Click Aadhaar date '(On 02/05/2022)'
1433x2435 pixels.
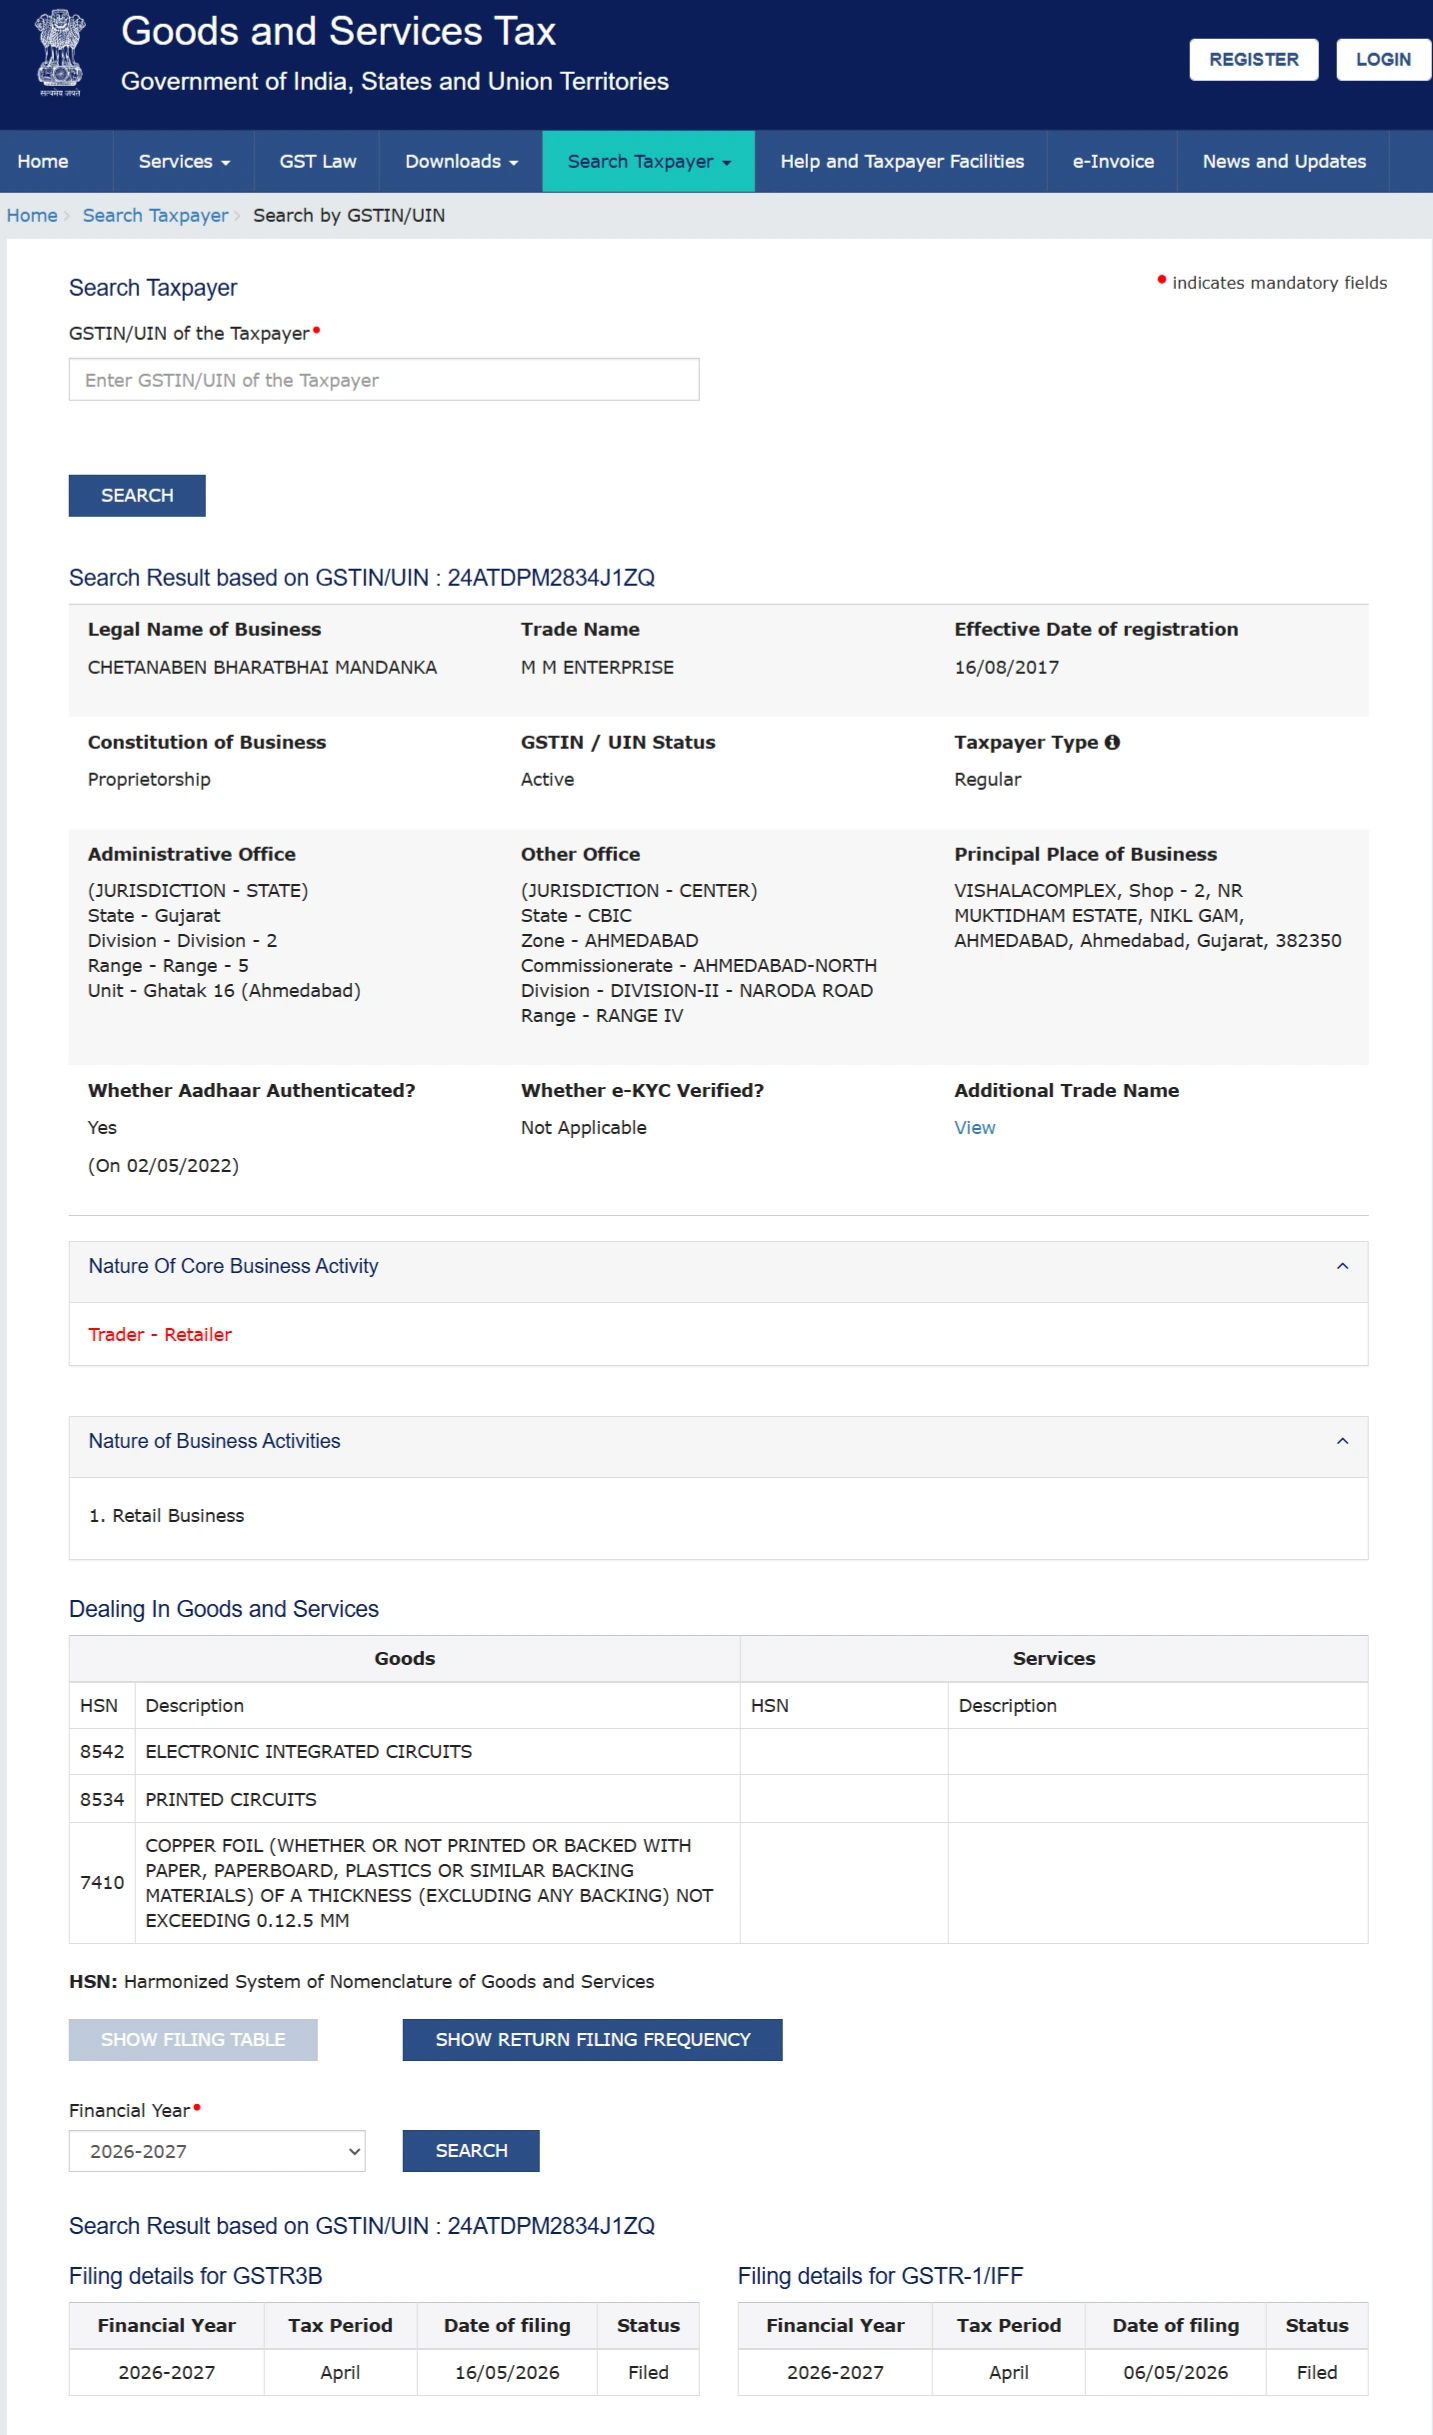pyautogui.click(x=163, y=1166)
